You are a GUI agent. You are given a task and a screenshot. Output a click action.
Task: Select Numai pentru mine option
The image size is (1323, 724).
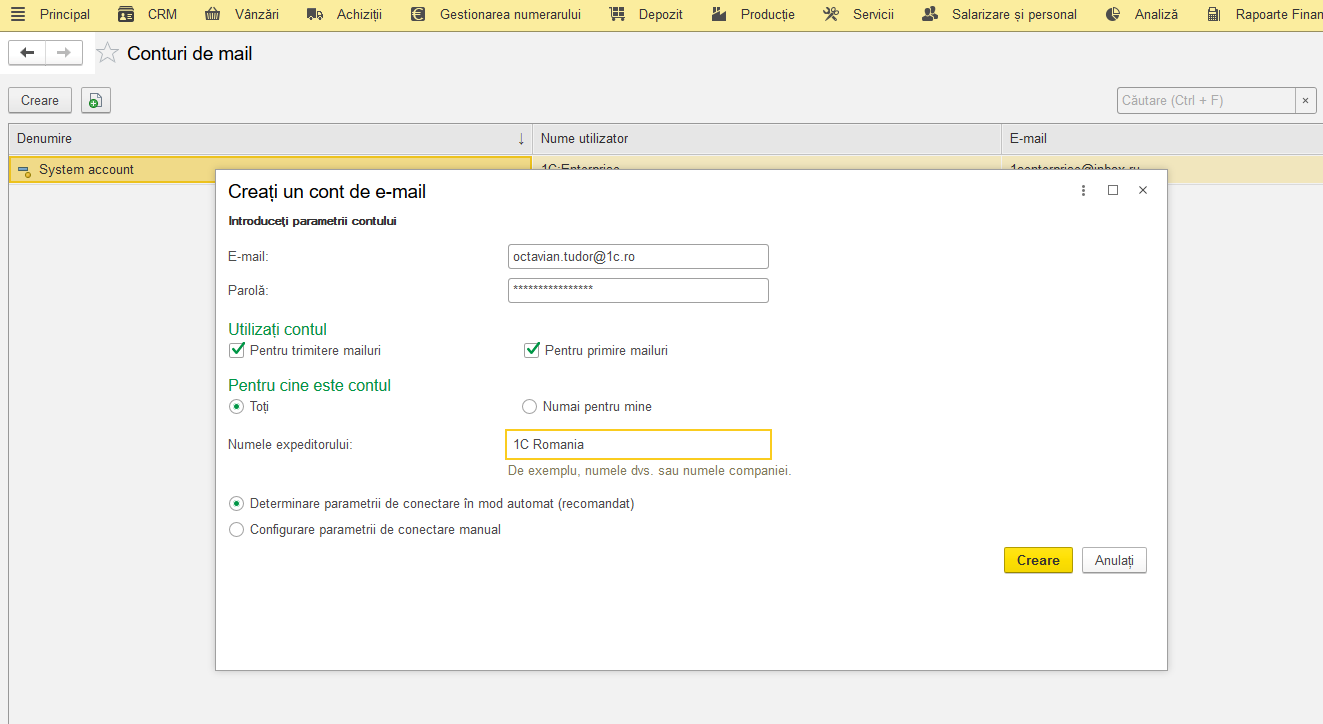(x=530, y=406)
